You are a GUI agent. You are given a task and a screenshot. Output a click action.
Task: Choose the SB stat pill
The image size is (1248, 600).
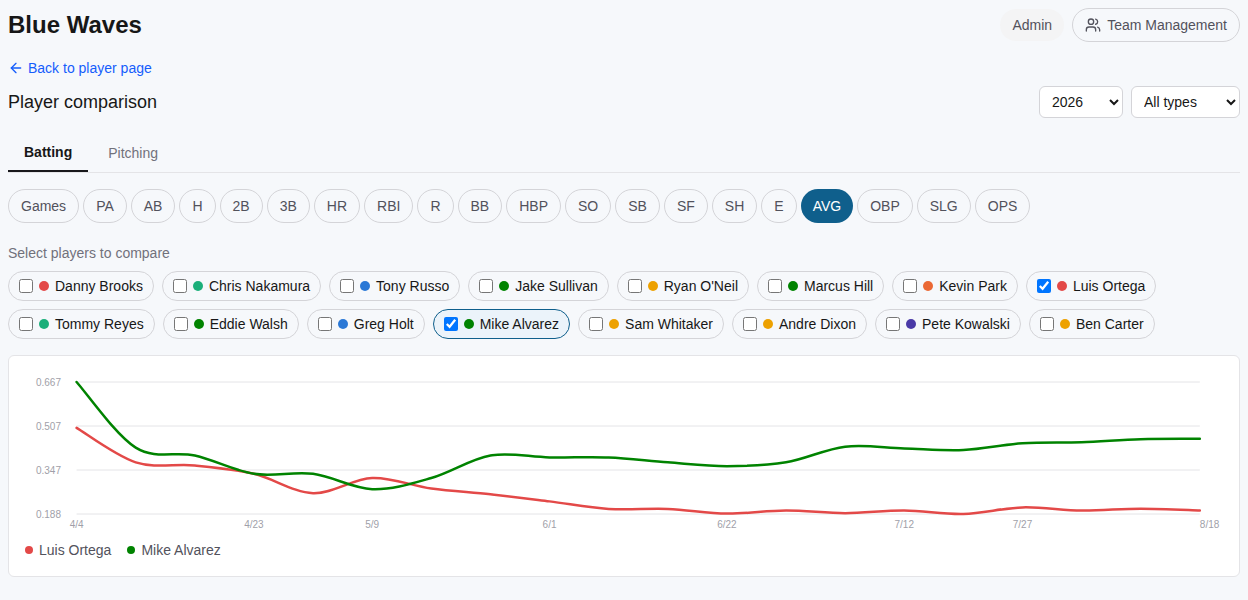pos(637,206)
